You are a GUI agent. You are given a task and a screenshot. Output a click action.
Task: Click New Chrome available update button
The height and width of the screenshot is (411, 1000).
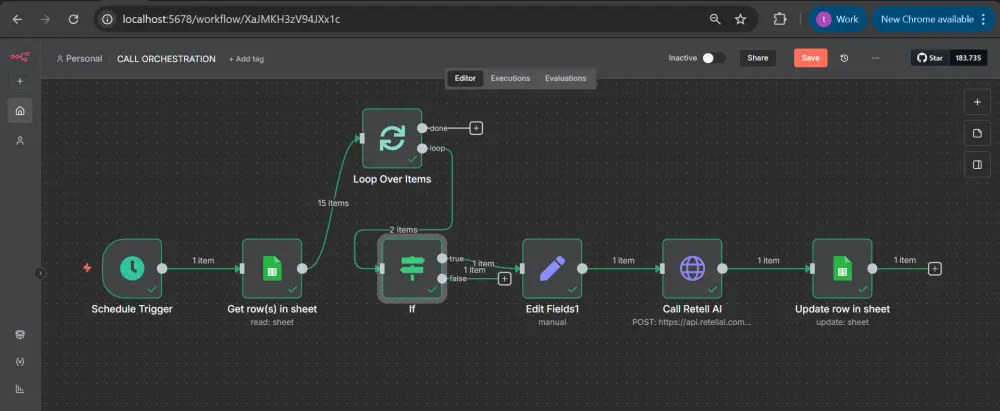[x=934, y=19]
